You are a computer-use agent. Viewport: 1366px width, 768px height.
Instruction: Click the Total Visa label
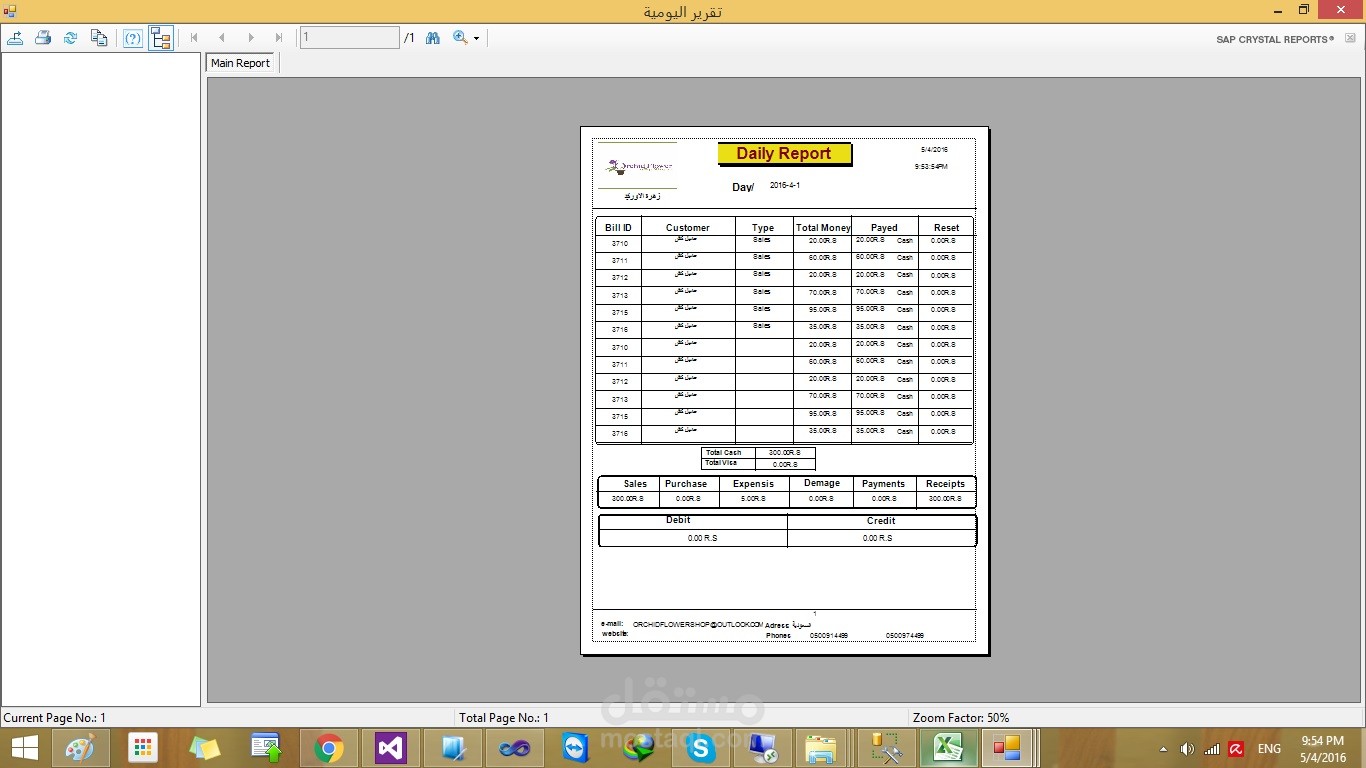click(x=720, y=463)
